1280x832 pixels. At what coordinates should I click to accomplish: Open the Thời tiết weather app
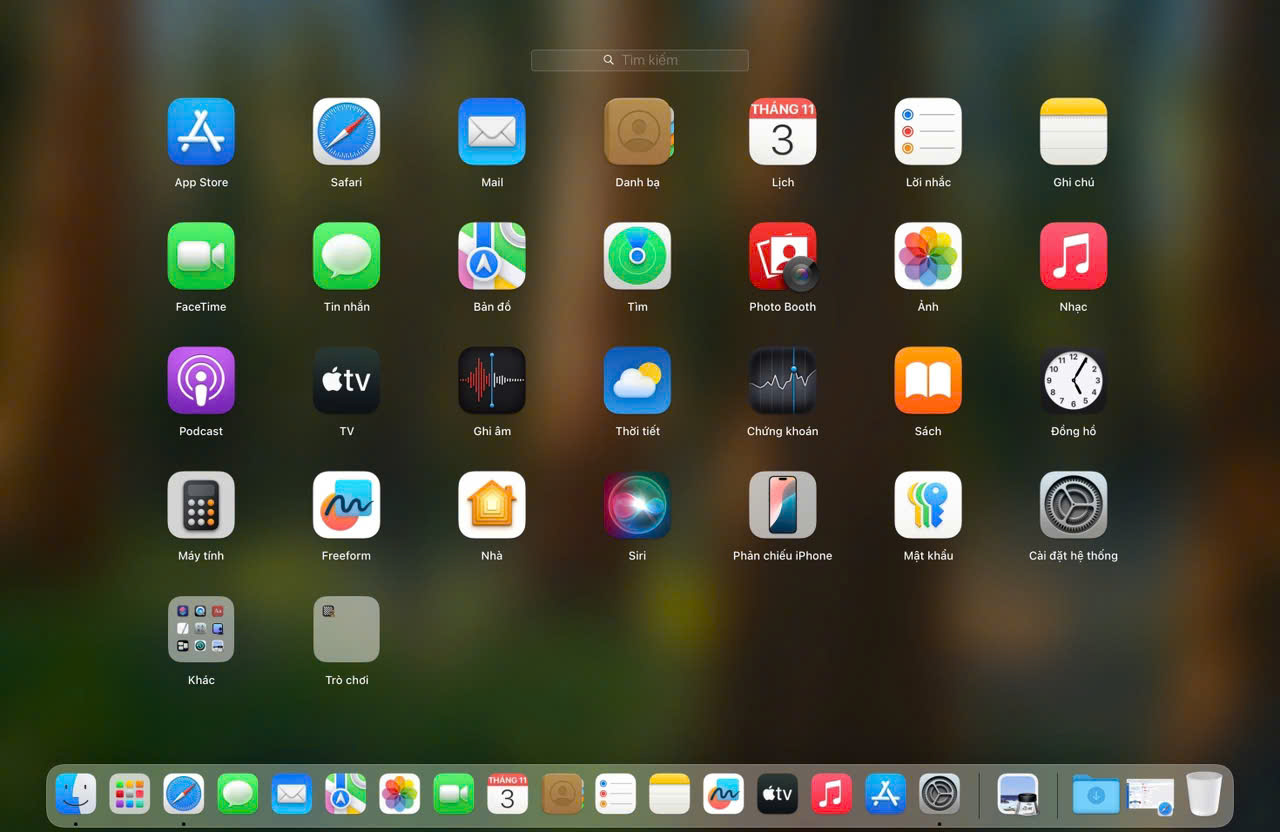click(x=637, y=380)
